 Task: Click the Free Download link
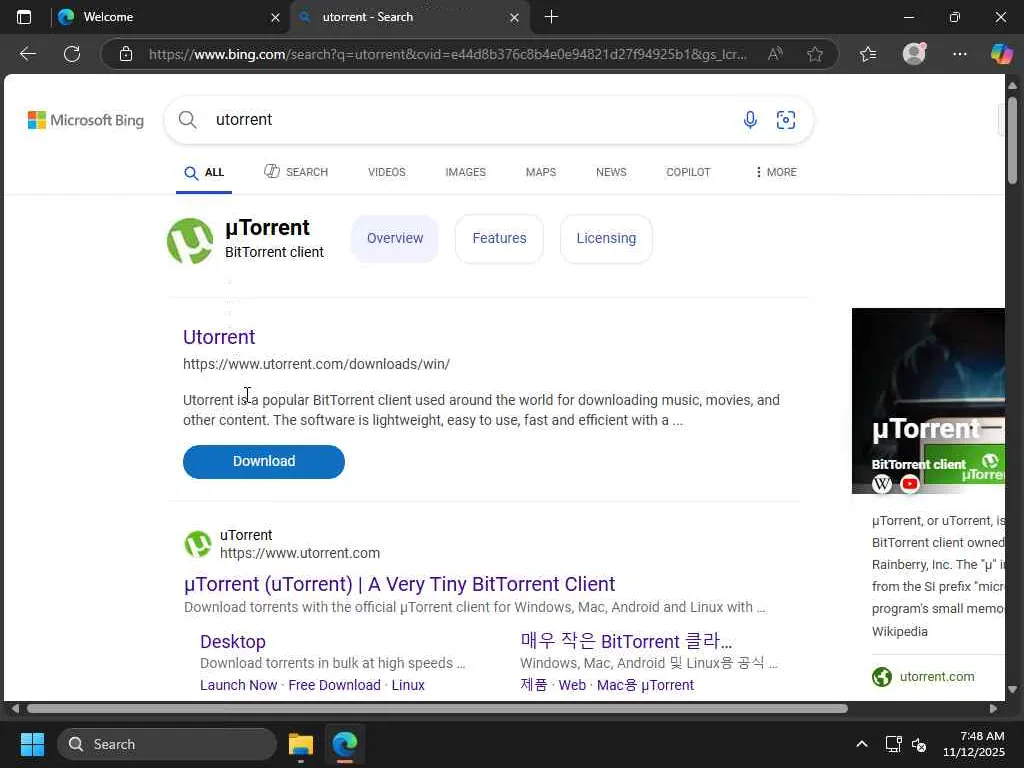(334, 685)
